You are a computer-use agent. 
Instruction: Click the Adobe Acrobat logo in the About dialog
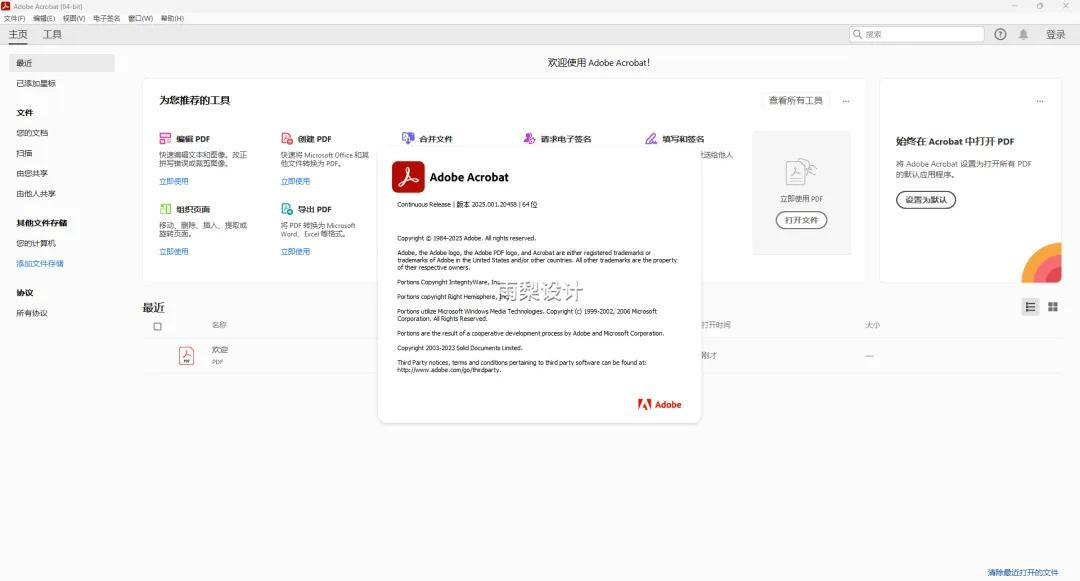point(408,177)
